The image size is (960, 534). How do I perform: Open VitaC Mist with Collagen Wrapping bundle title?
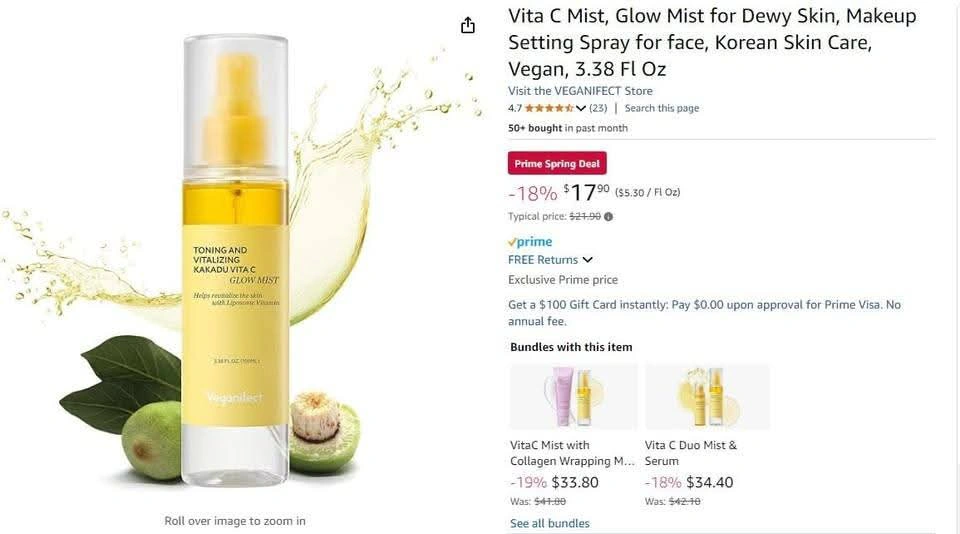tap(572, 453)
